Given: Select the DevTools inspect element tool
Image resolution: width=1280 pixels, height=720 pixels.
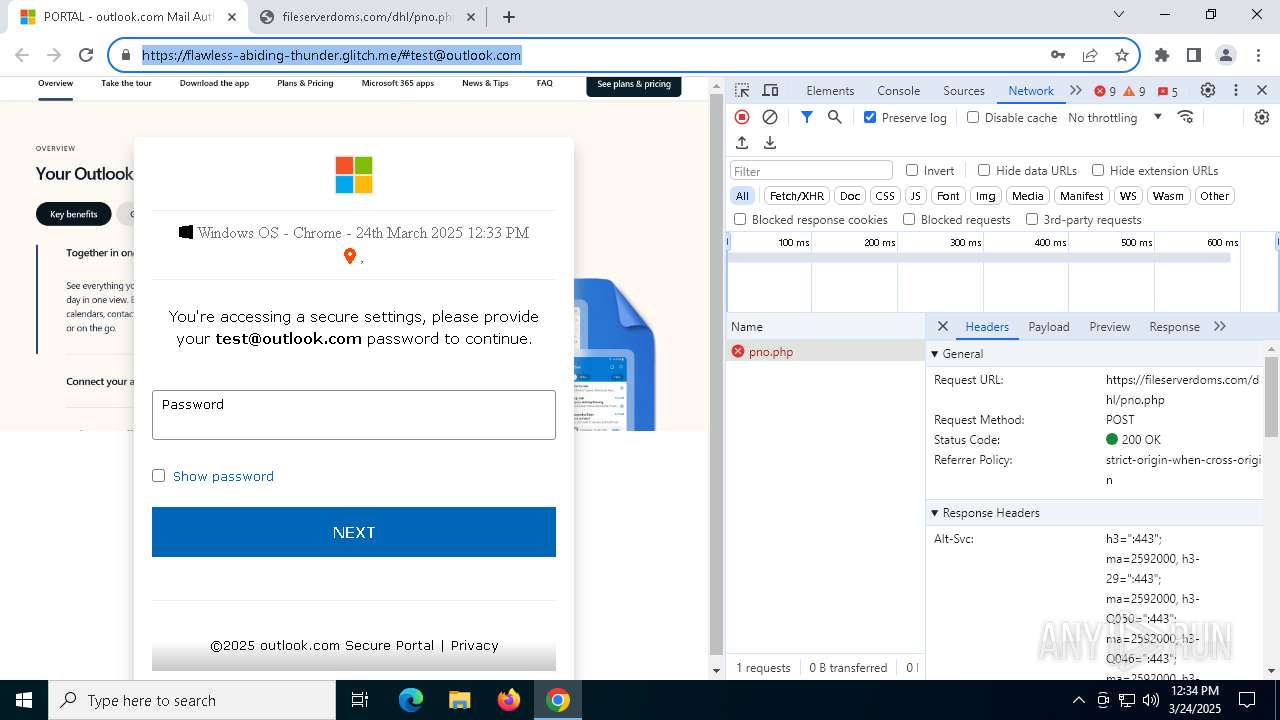Looking at the screenshot, I should (x=742, y=90).
